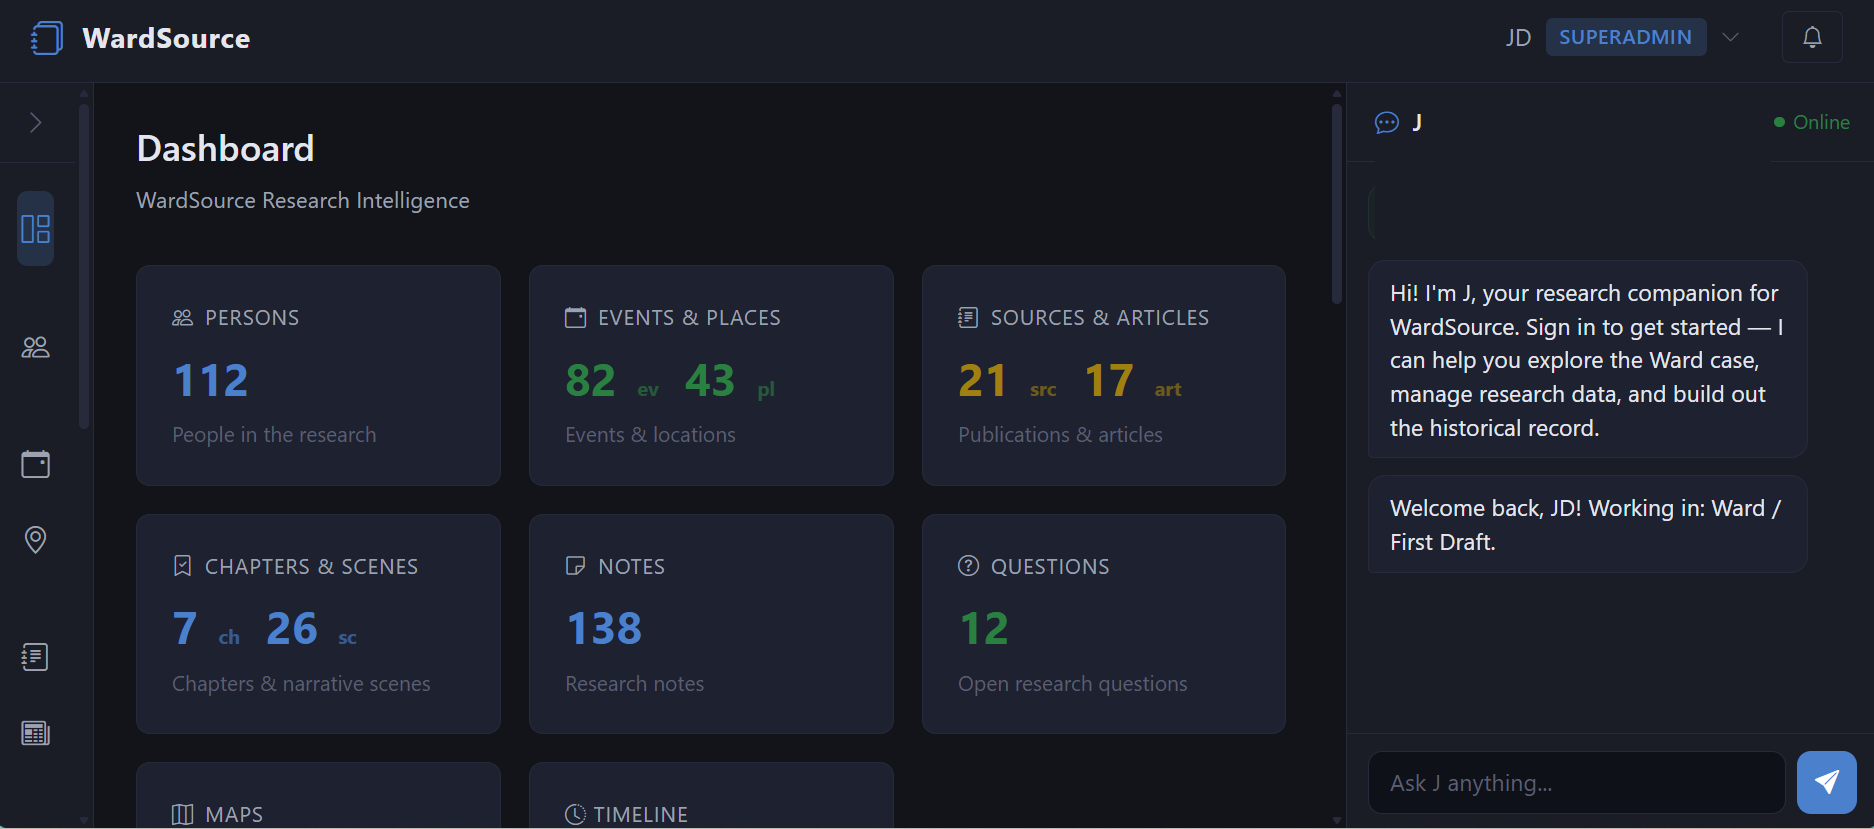1874x829 pixels.
Task: Click 'Publications & articles' caption
Action: [x=1060, y=435]
